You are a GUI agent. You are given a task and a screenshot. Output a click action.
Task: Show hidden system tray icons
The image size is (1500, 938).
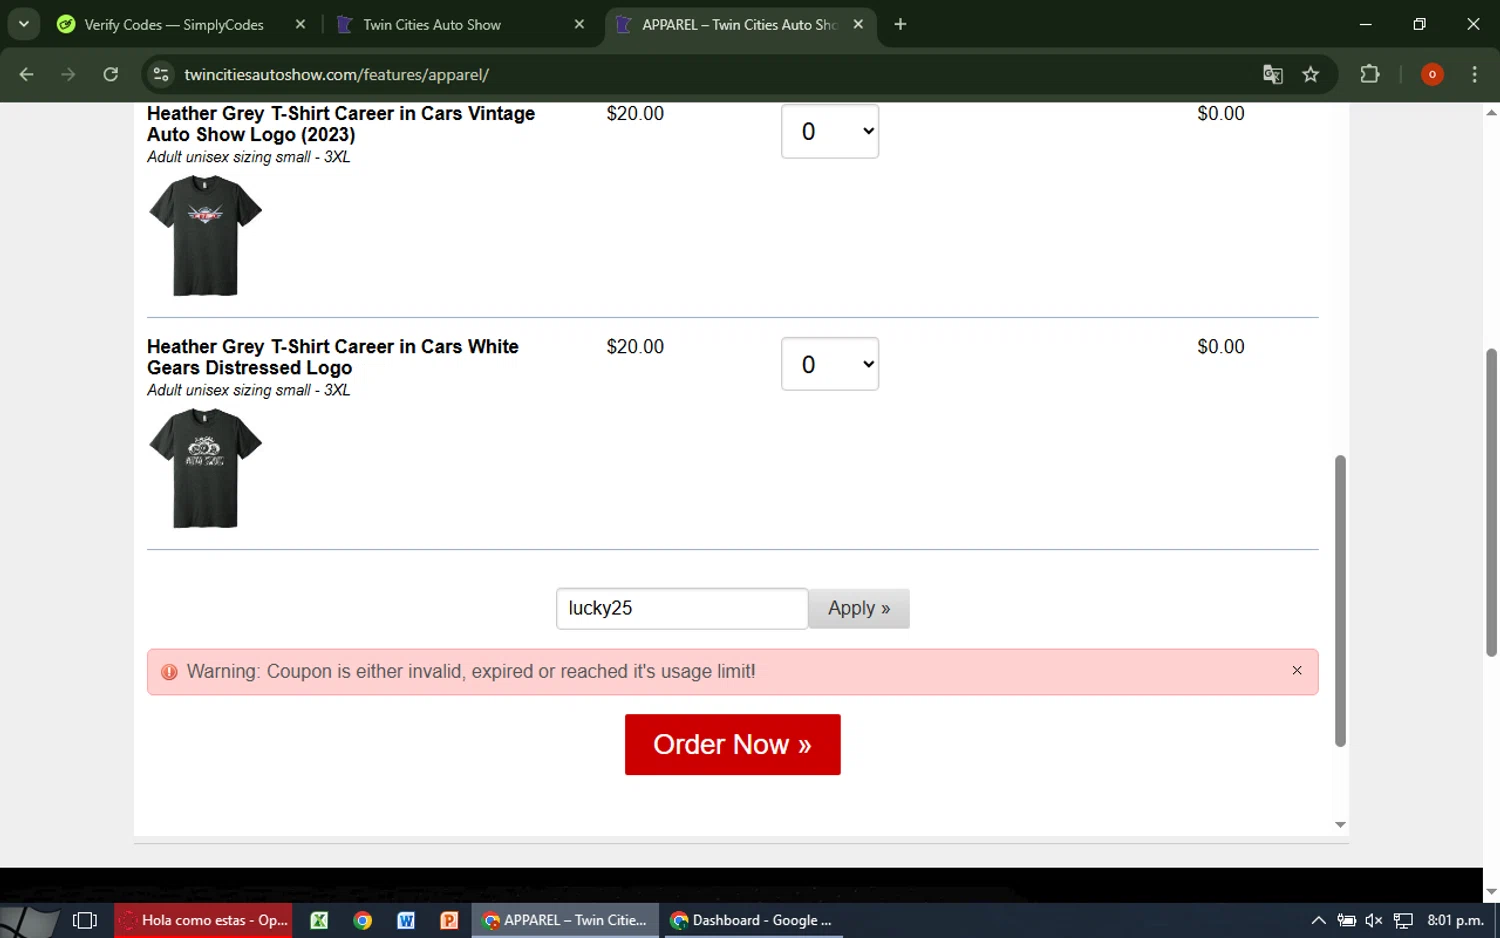pos(1318,920)
